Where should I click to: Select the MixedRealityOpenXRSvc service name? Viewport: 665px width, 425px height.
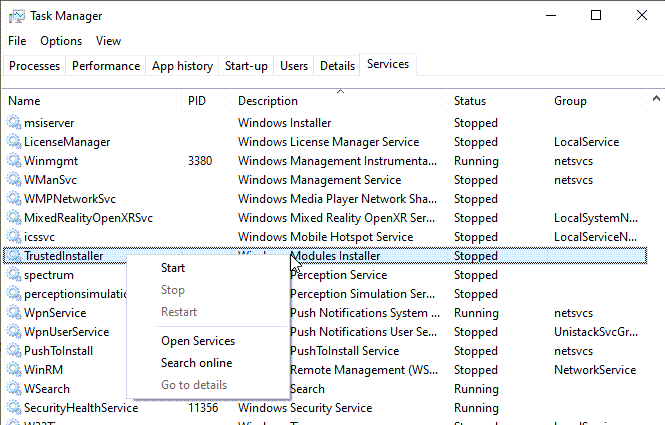pos(88,218)
